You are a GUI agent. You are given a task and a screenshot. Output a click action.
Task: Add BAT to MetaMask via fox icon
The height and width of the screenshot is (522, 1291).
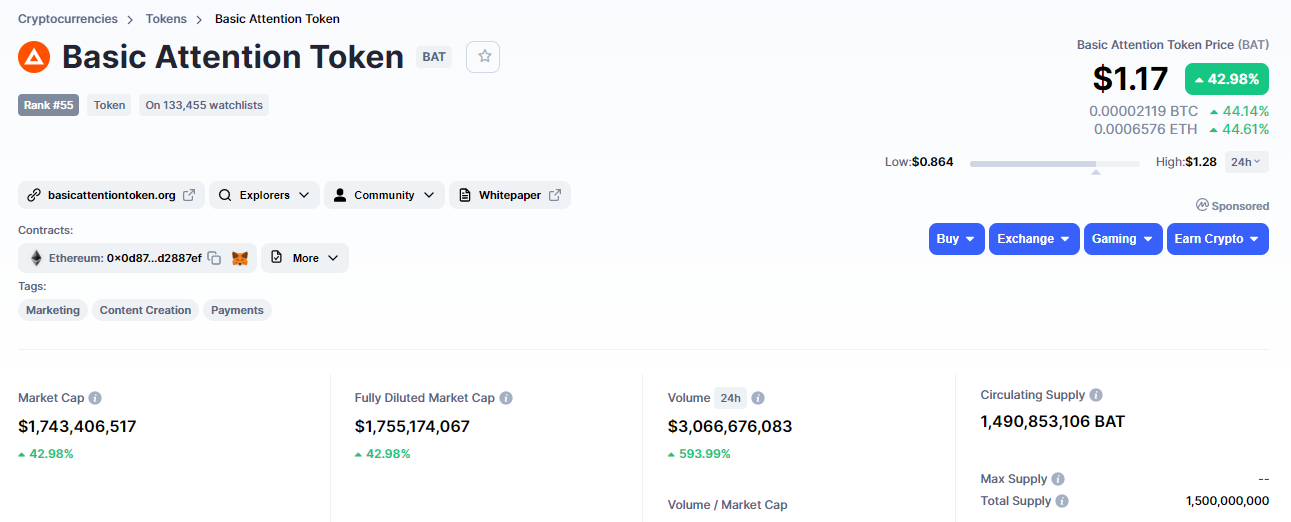click(x=240, y=258)
